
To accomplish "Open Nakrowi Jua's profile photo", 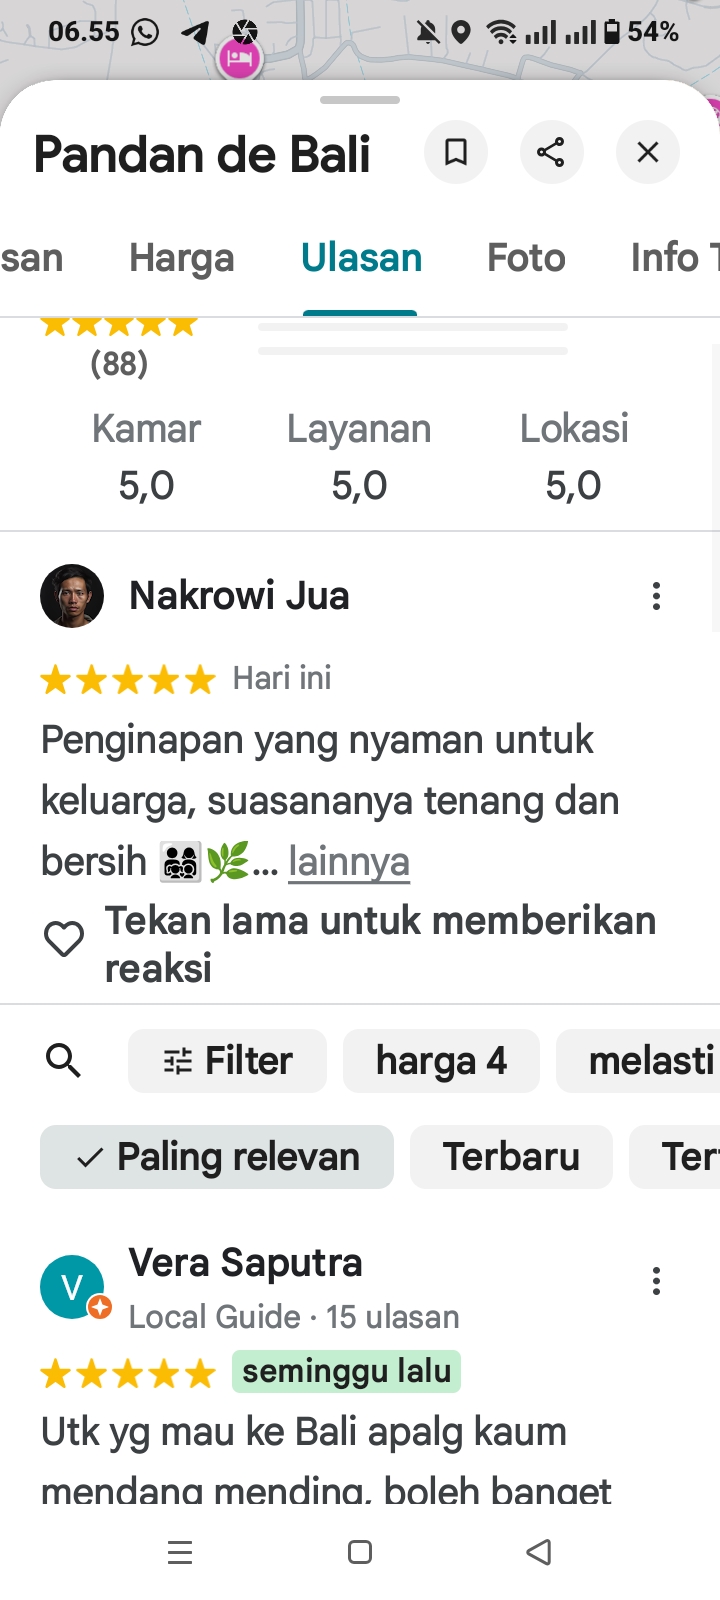I will pyautogui.click(x=72, y=596).
